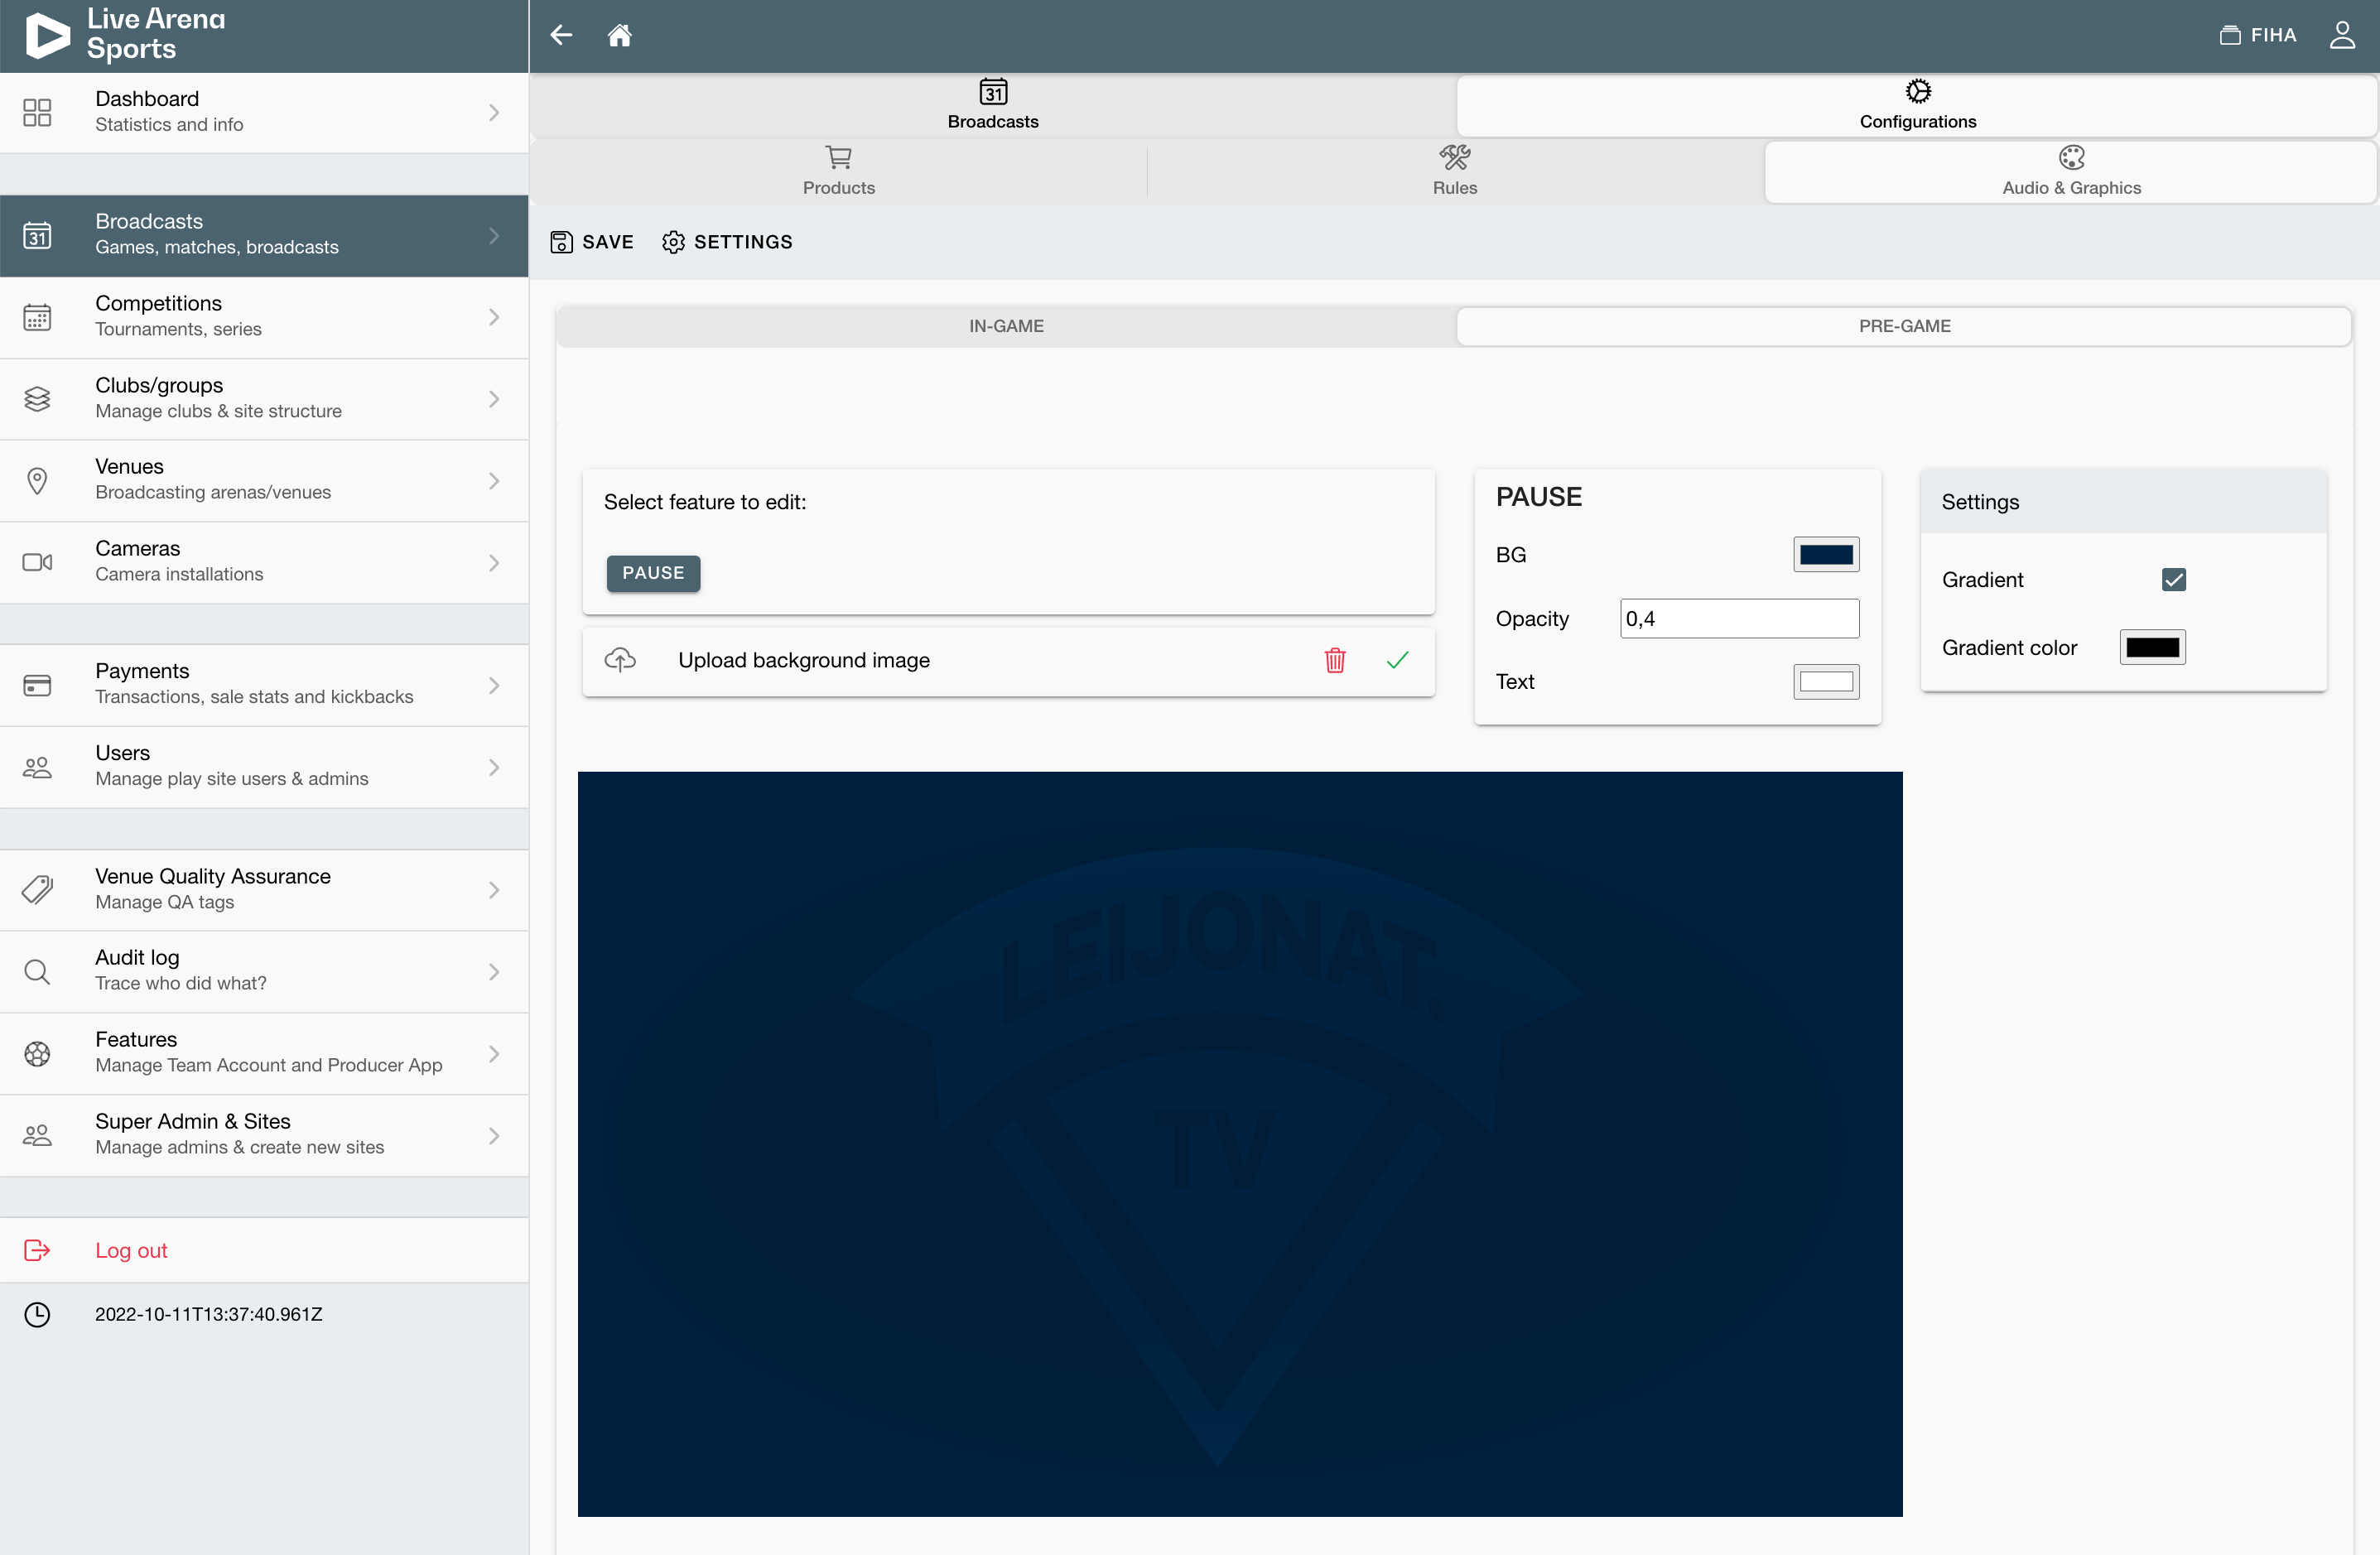Viewport: 2380px width, 1555px height.
Task: Click the SETTINGS button label
Action: click(743, 242)
